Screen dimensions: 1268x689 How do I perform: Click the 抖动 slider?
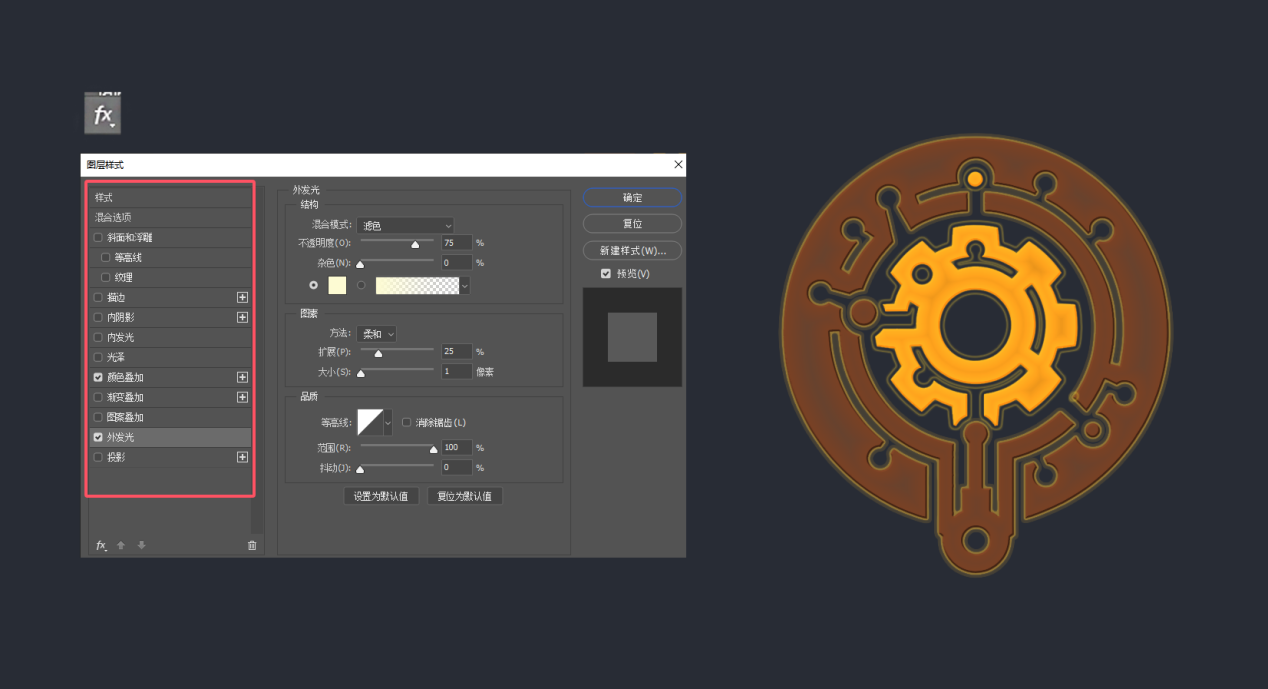tap(397, 467)
